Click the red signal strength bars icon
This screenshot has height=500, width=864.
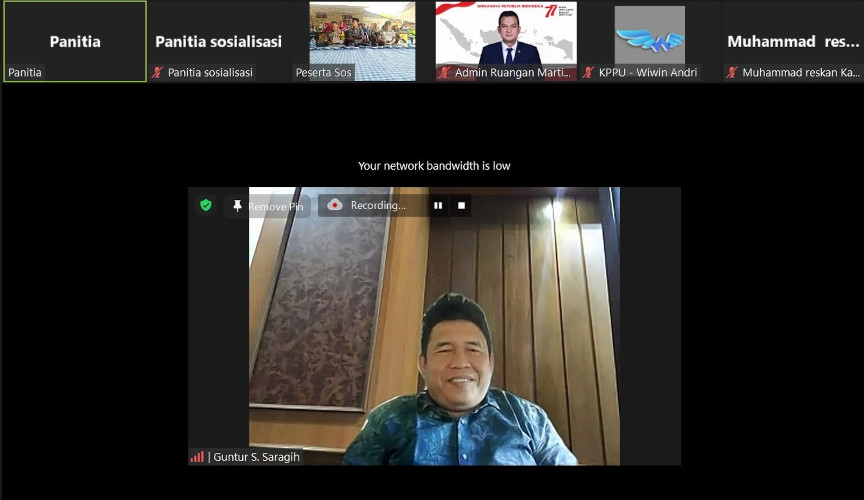pyautogui.click(x=197, y=457)
